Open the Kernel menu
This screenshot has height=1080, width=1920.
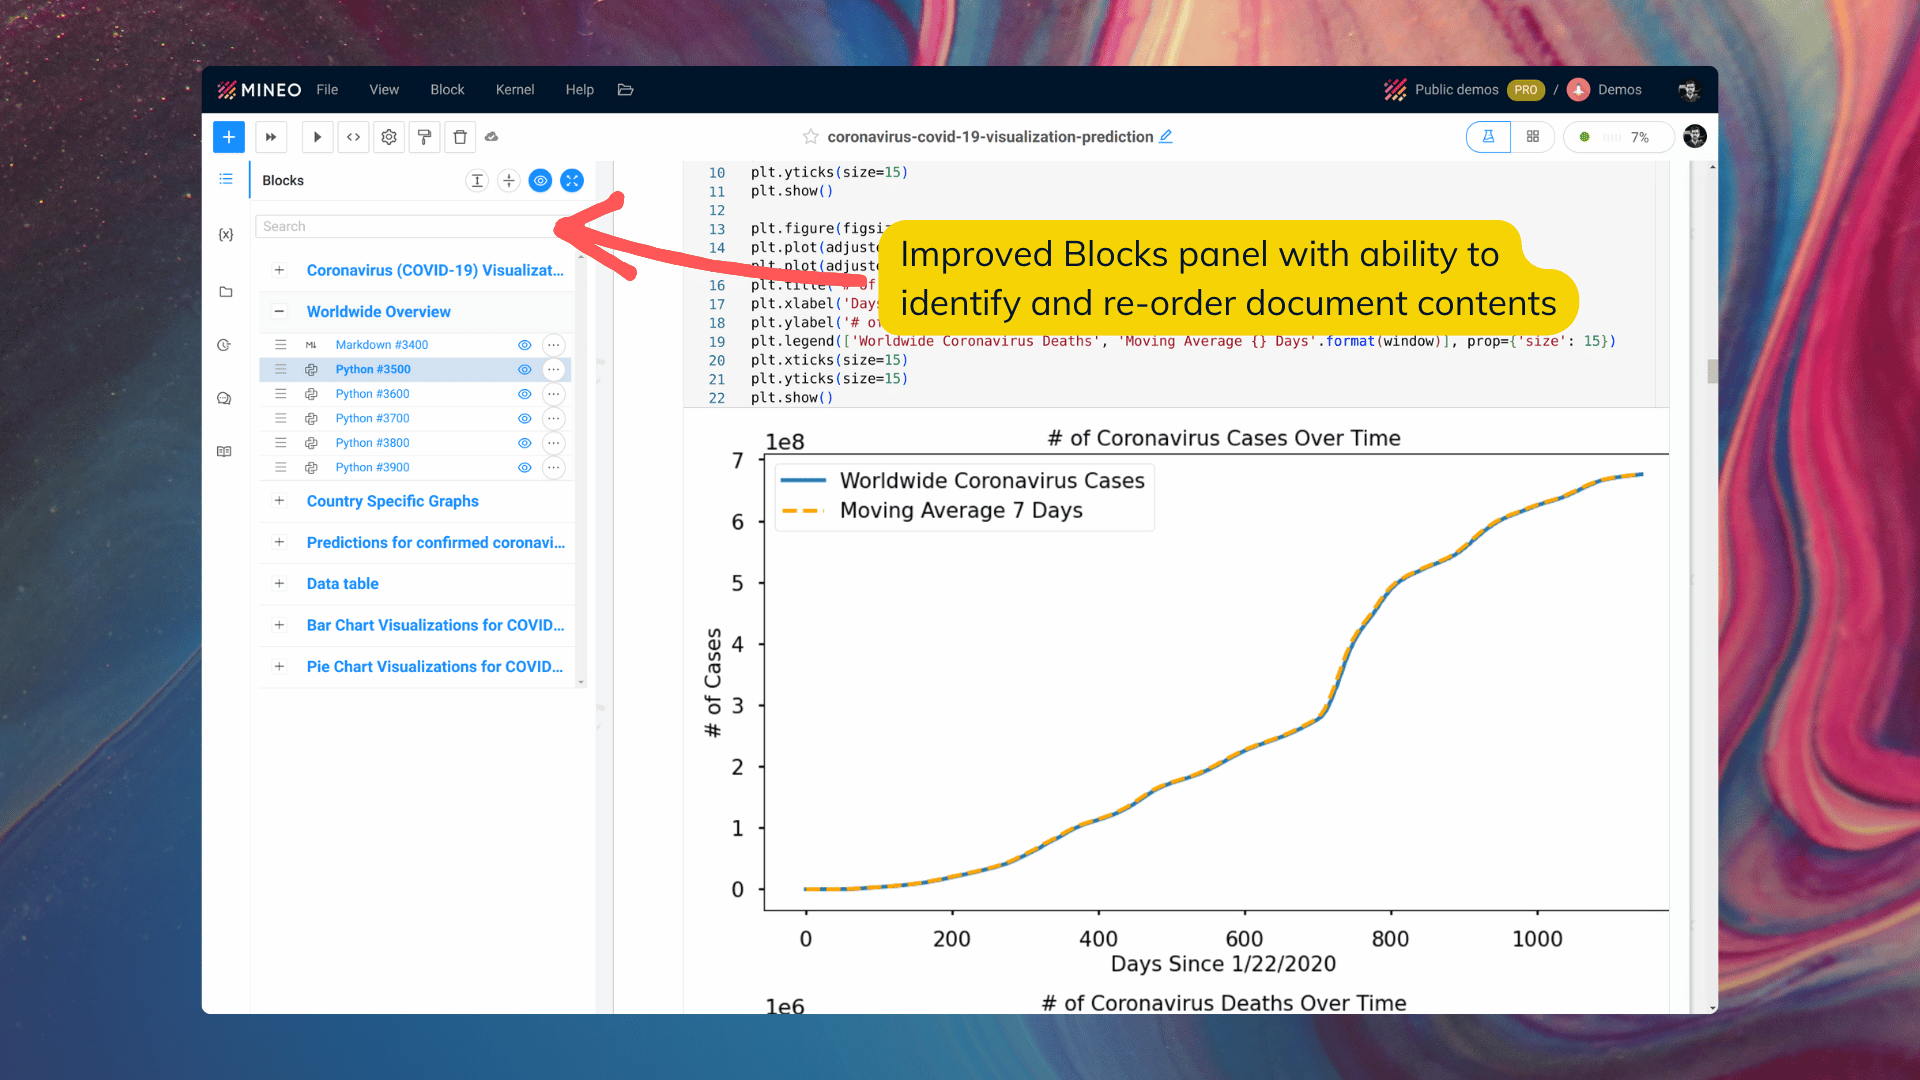click(515, 90)
